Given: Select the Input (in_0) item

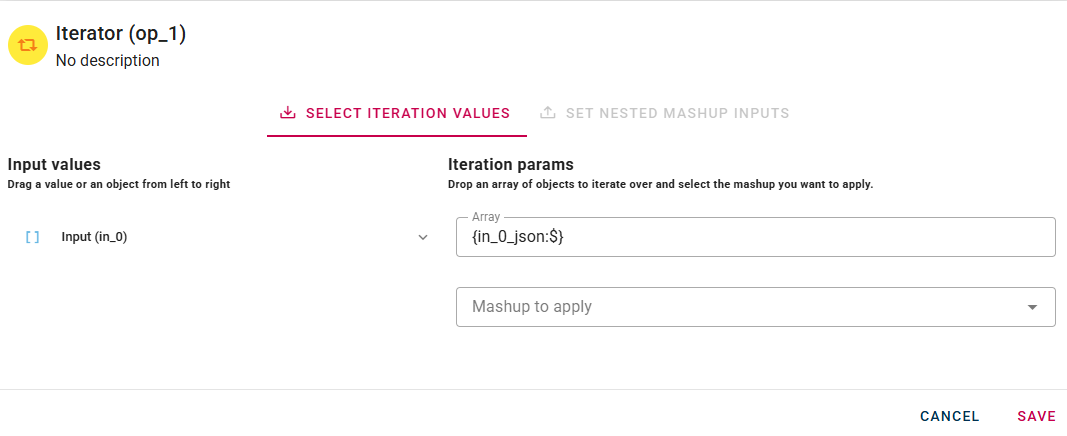Looking at the screenshot, I should pyautogui.click(x=94, y=238).
